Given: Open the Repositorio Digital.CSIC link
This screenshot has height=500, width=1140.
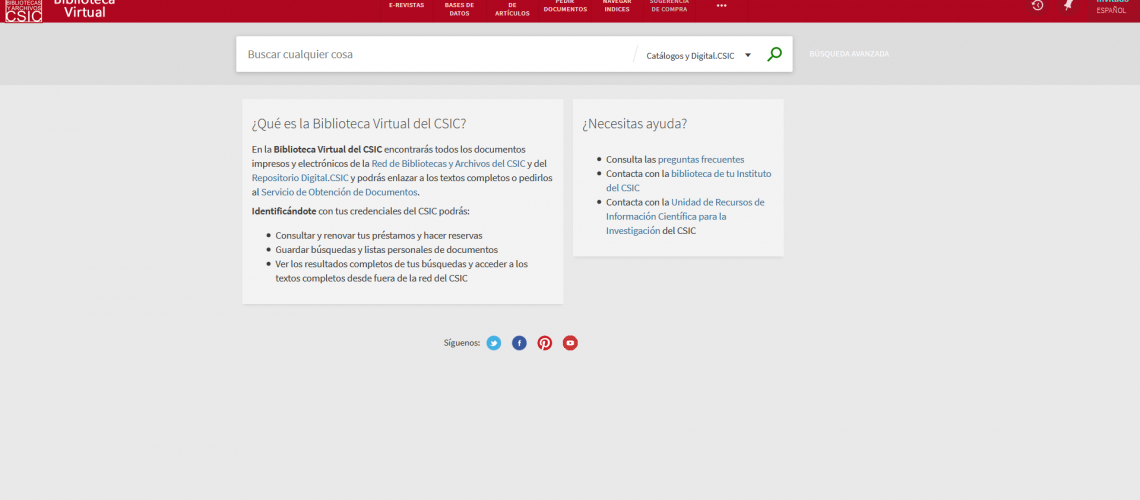Looking at the screenshot, I should [300, 178].
